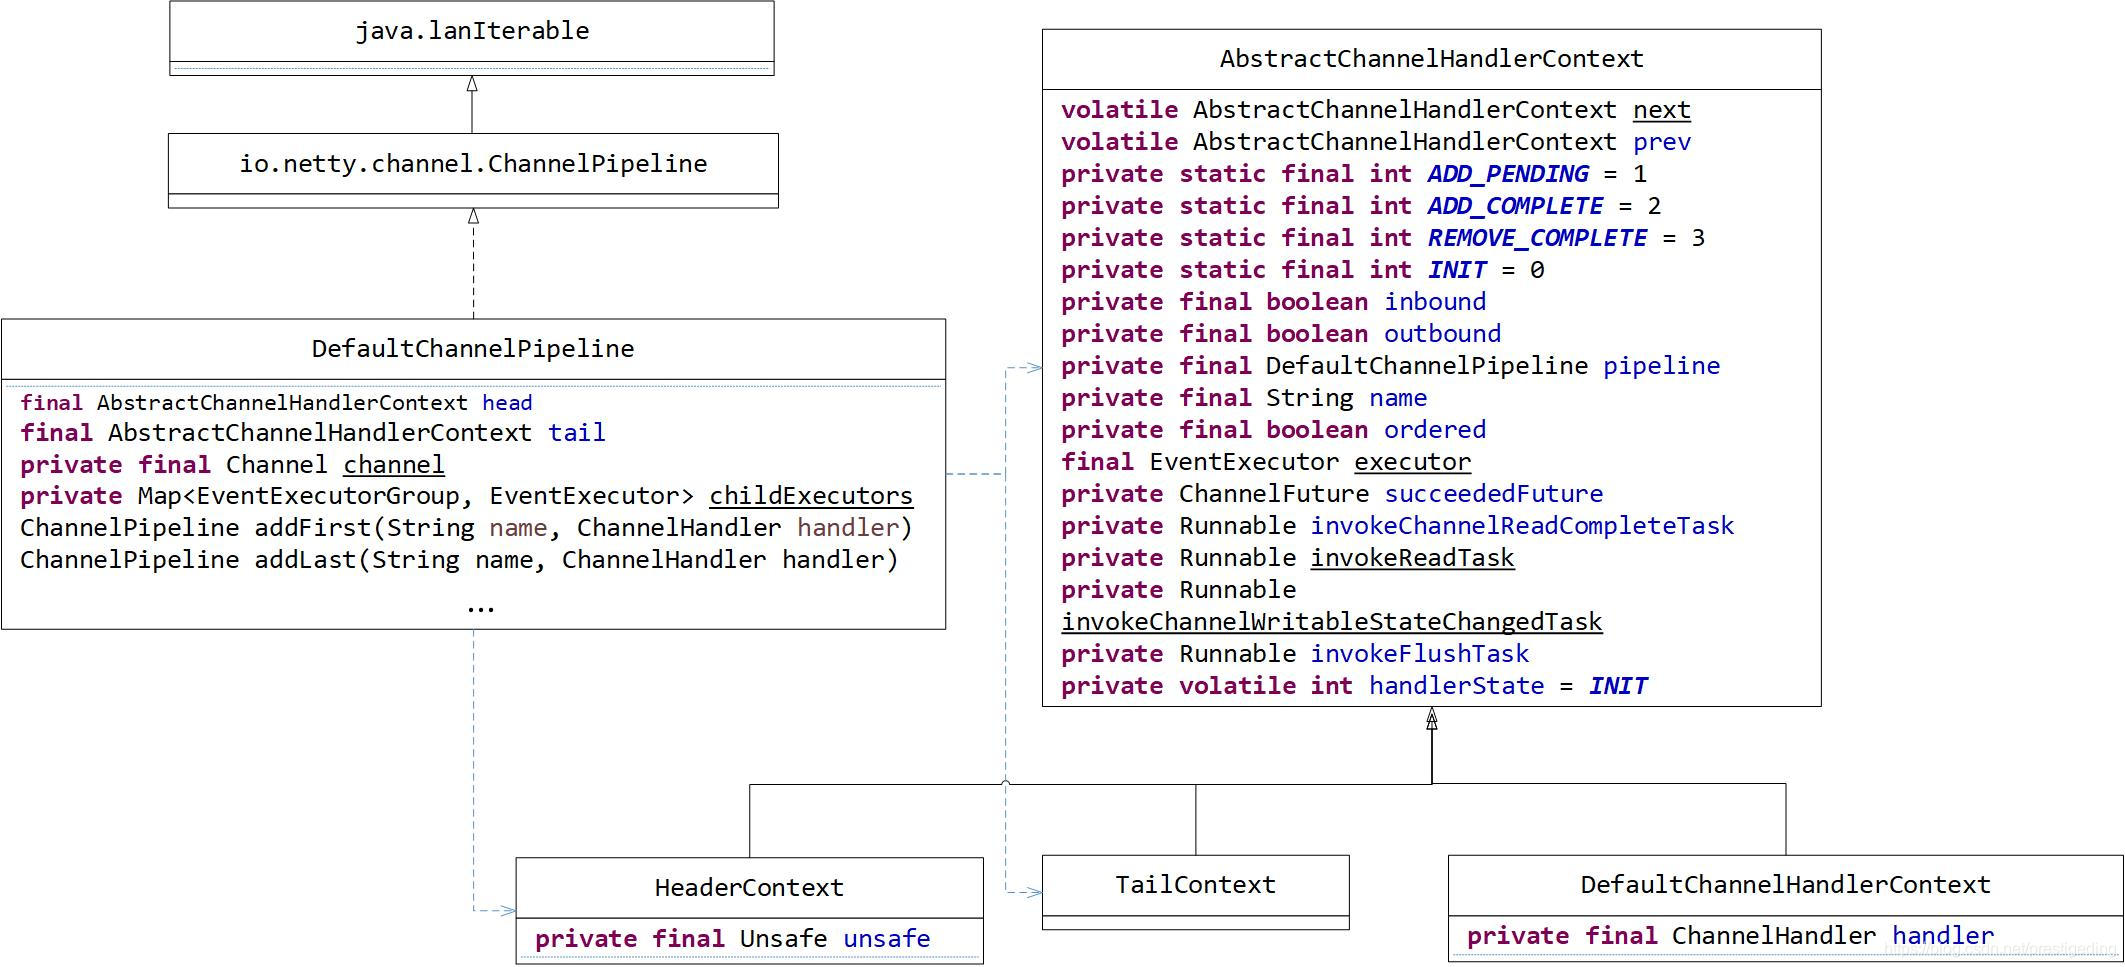Click the 'volatile AbstractChannelHandlerContext prev' field
This screenshot has width=2125, height=967.
click(x=1376, y=142)
